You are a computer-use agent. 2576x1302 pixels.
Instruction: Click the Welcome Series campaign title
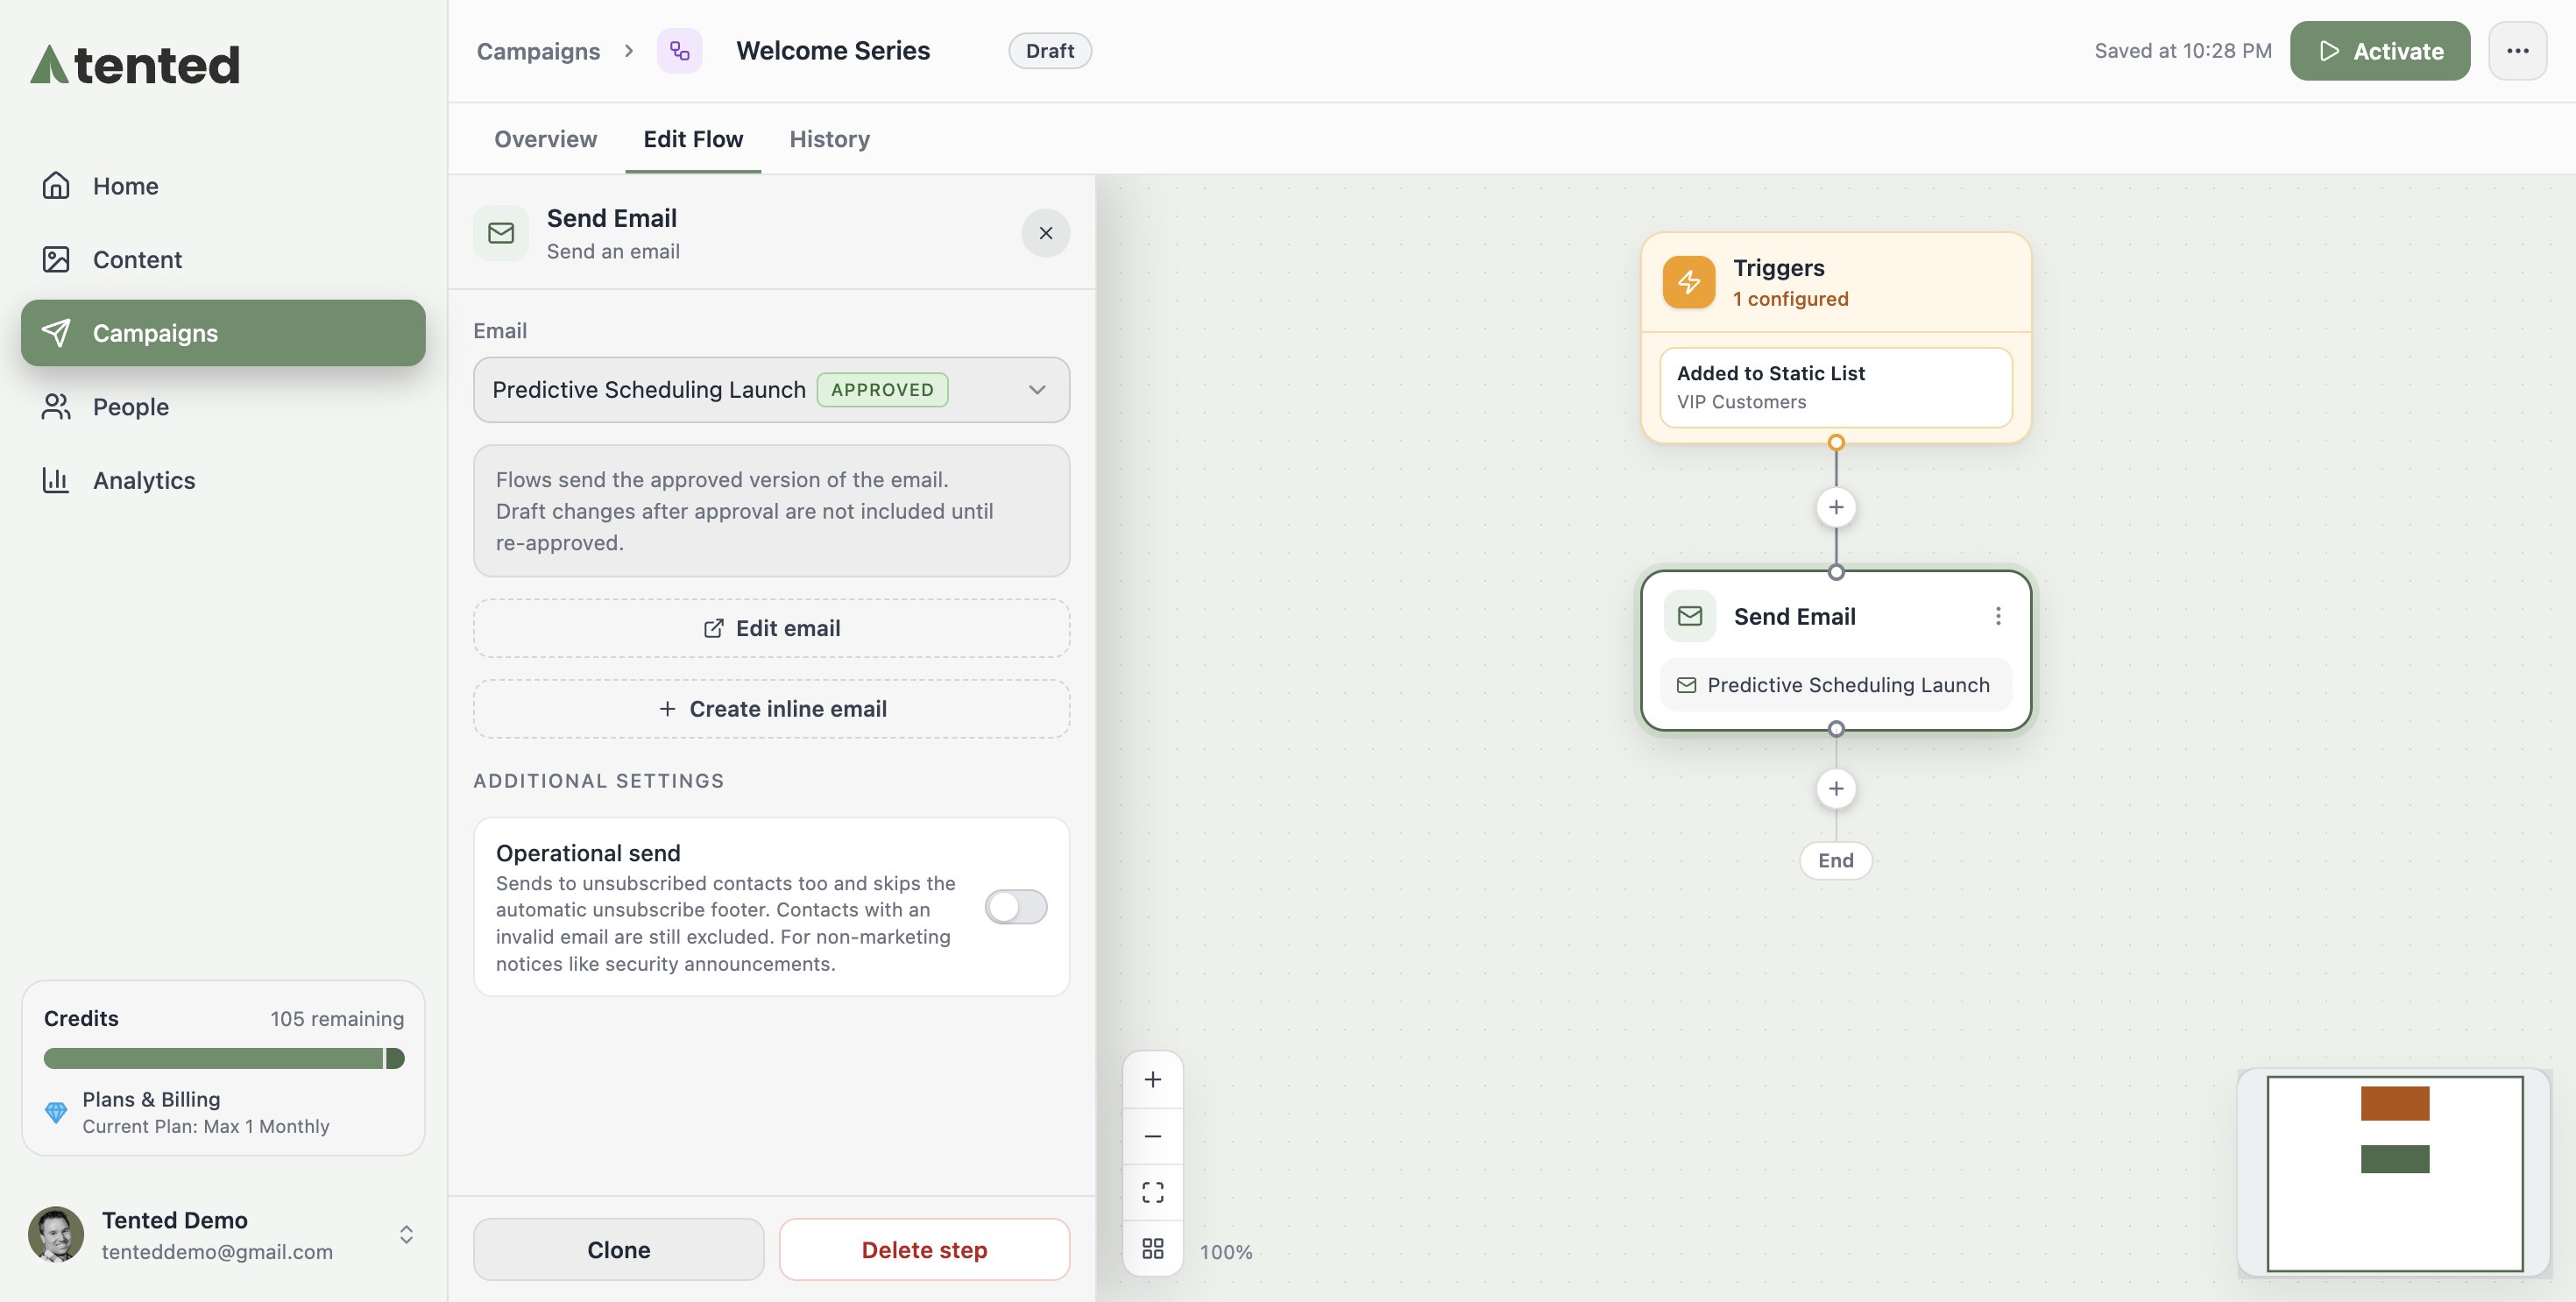pos(833,50)
